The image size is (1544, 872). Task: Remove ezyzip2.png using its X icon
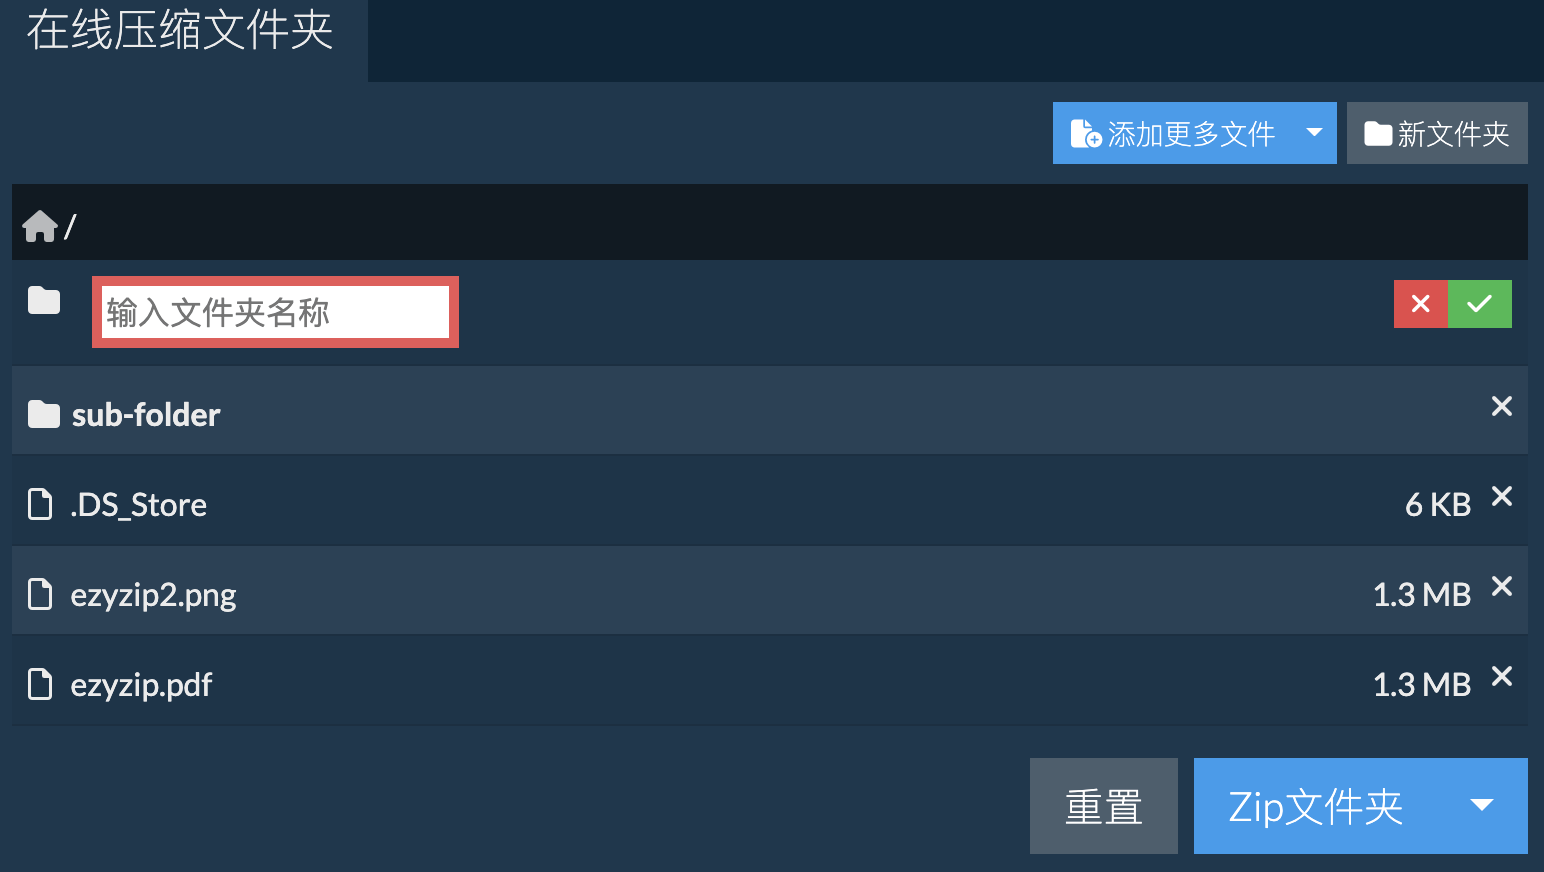tap(1501, 586)
